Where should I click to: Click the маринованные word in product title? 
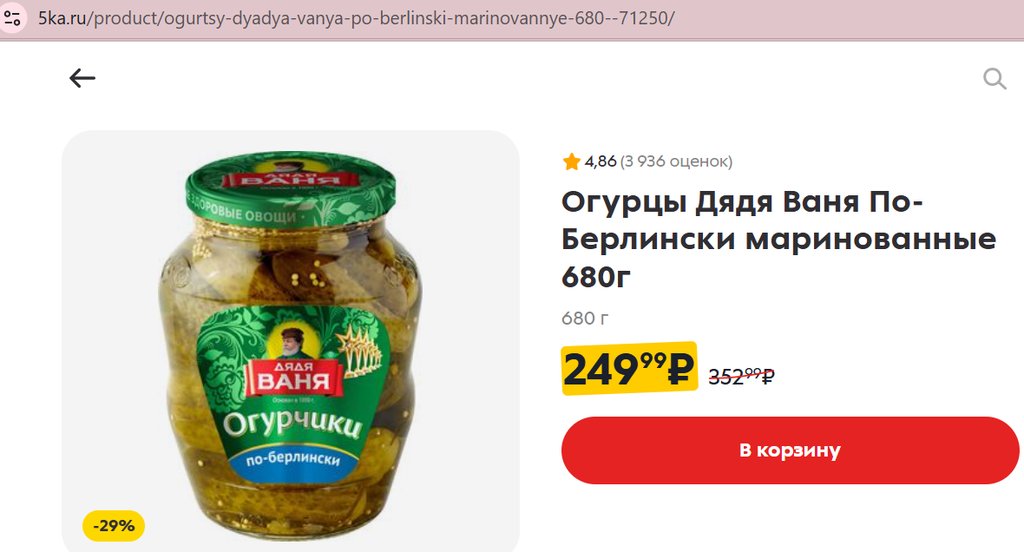click(871, 239)
